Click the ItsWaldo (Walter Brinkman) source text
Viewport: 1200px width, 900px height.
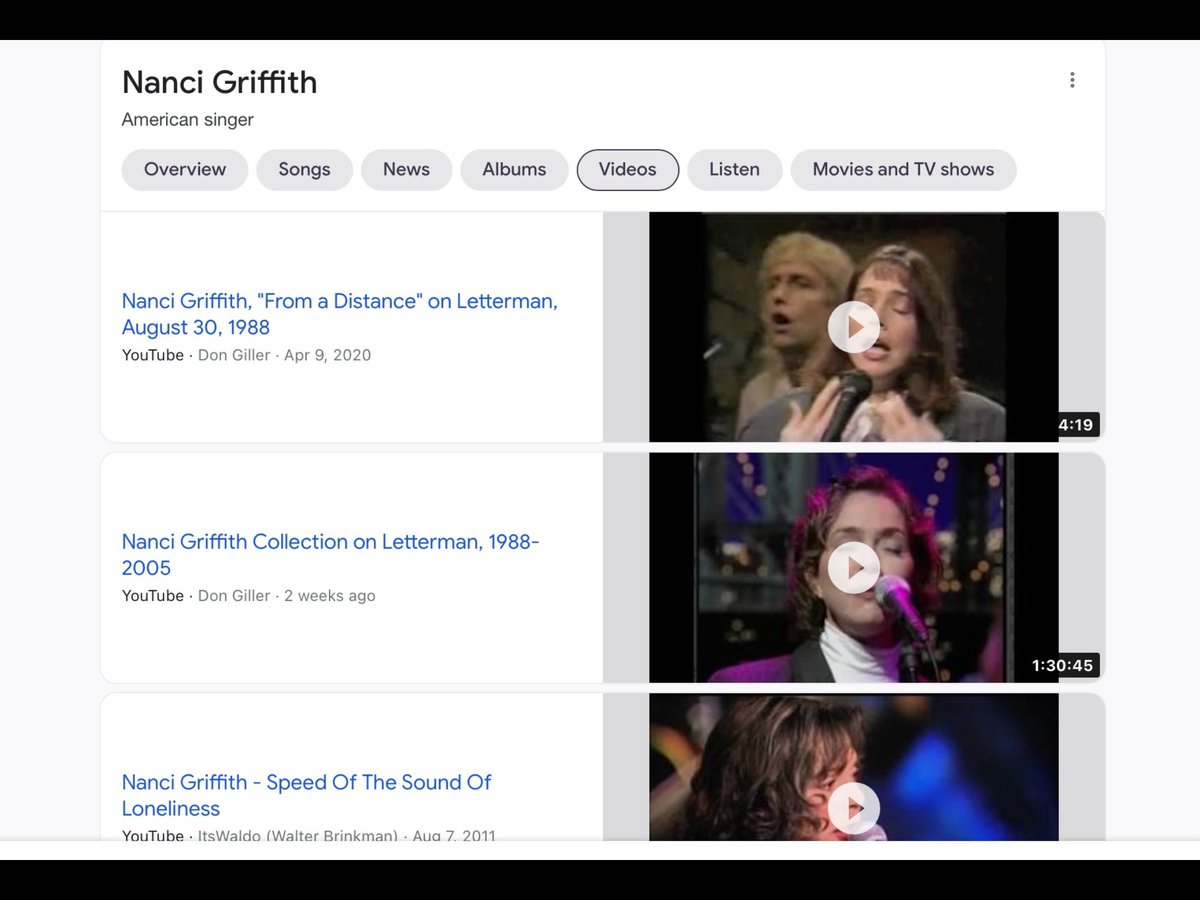click(298, 835)
